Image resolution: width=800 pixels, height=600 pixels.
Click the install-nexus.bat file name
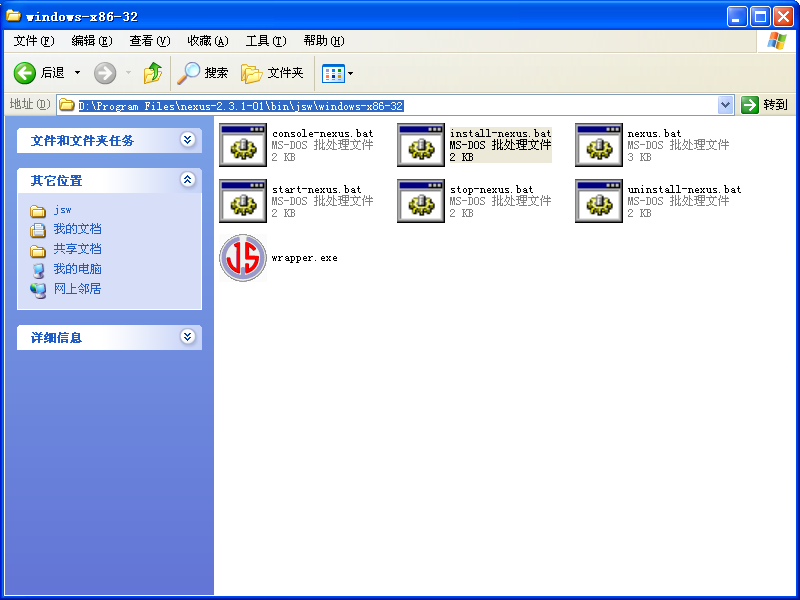coord(501,134)
